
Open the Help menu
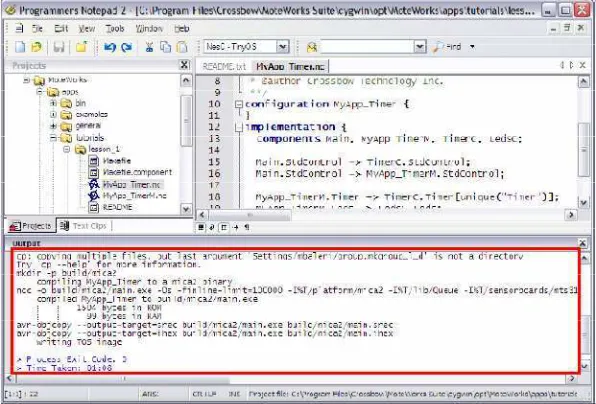(182, 29)
